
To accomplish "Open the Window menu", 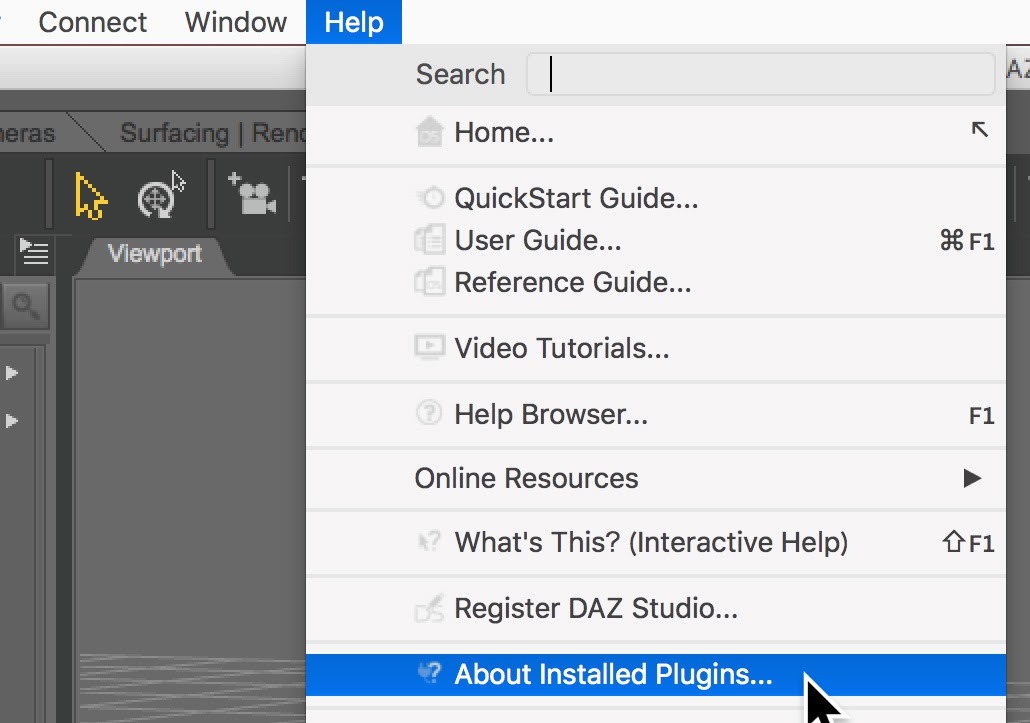I will tap(236, 22).
